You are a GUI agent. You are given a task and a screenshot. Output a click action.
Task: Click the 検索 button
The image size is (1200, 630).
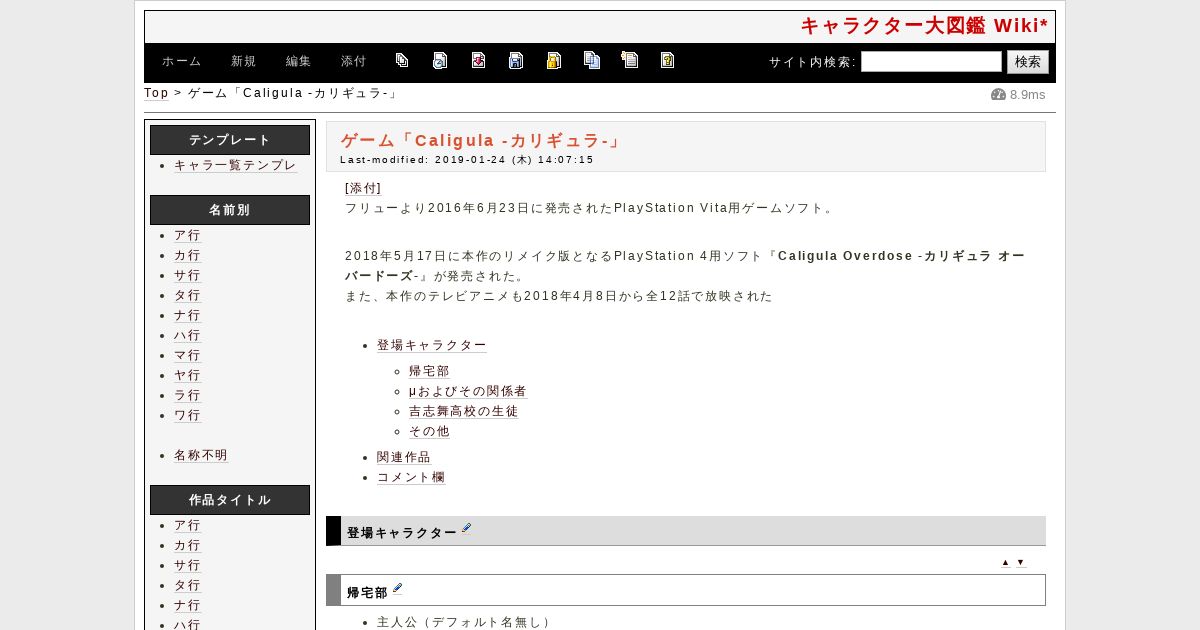1028,62
